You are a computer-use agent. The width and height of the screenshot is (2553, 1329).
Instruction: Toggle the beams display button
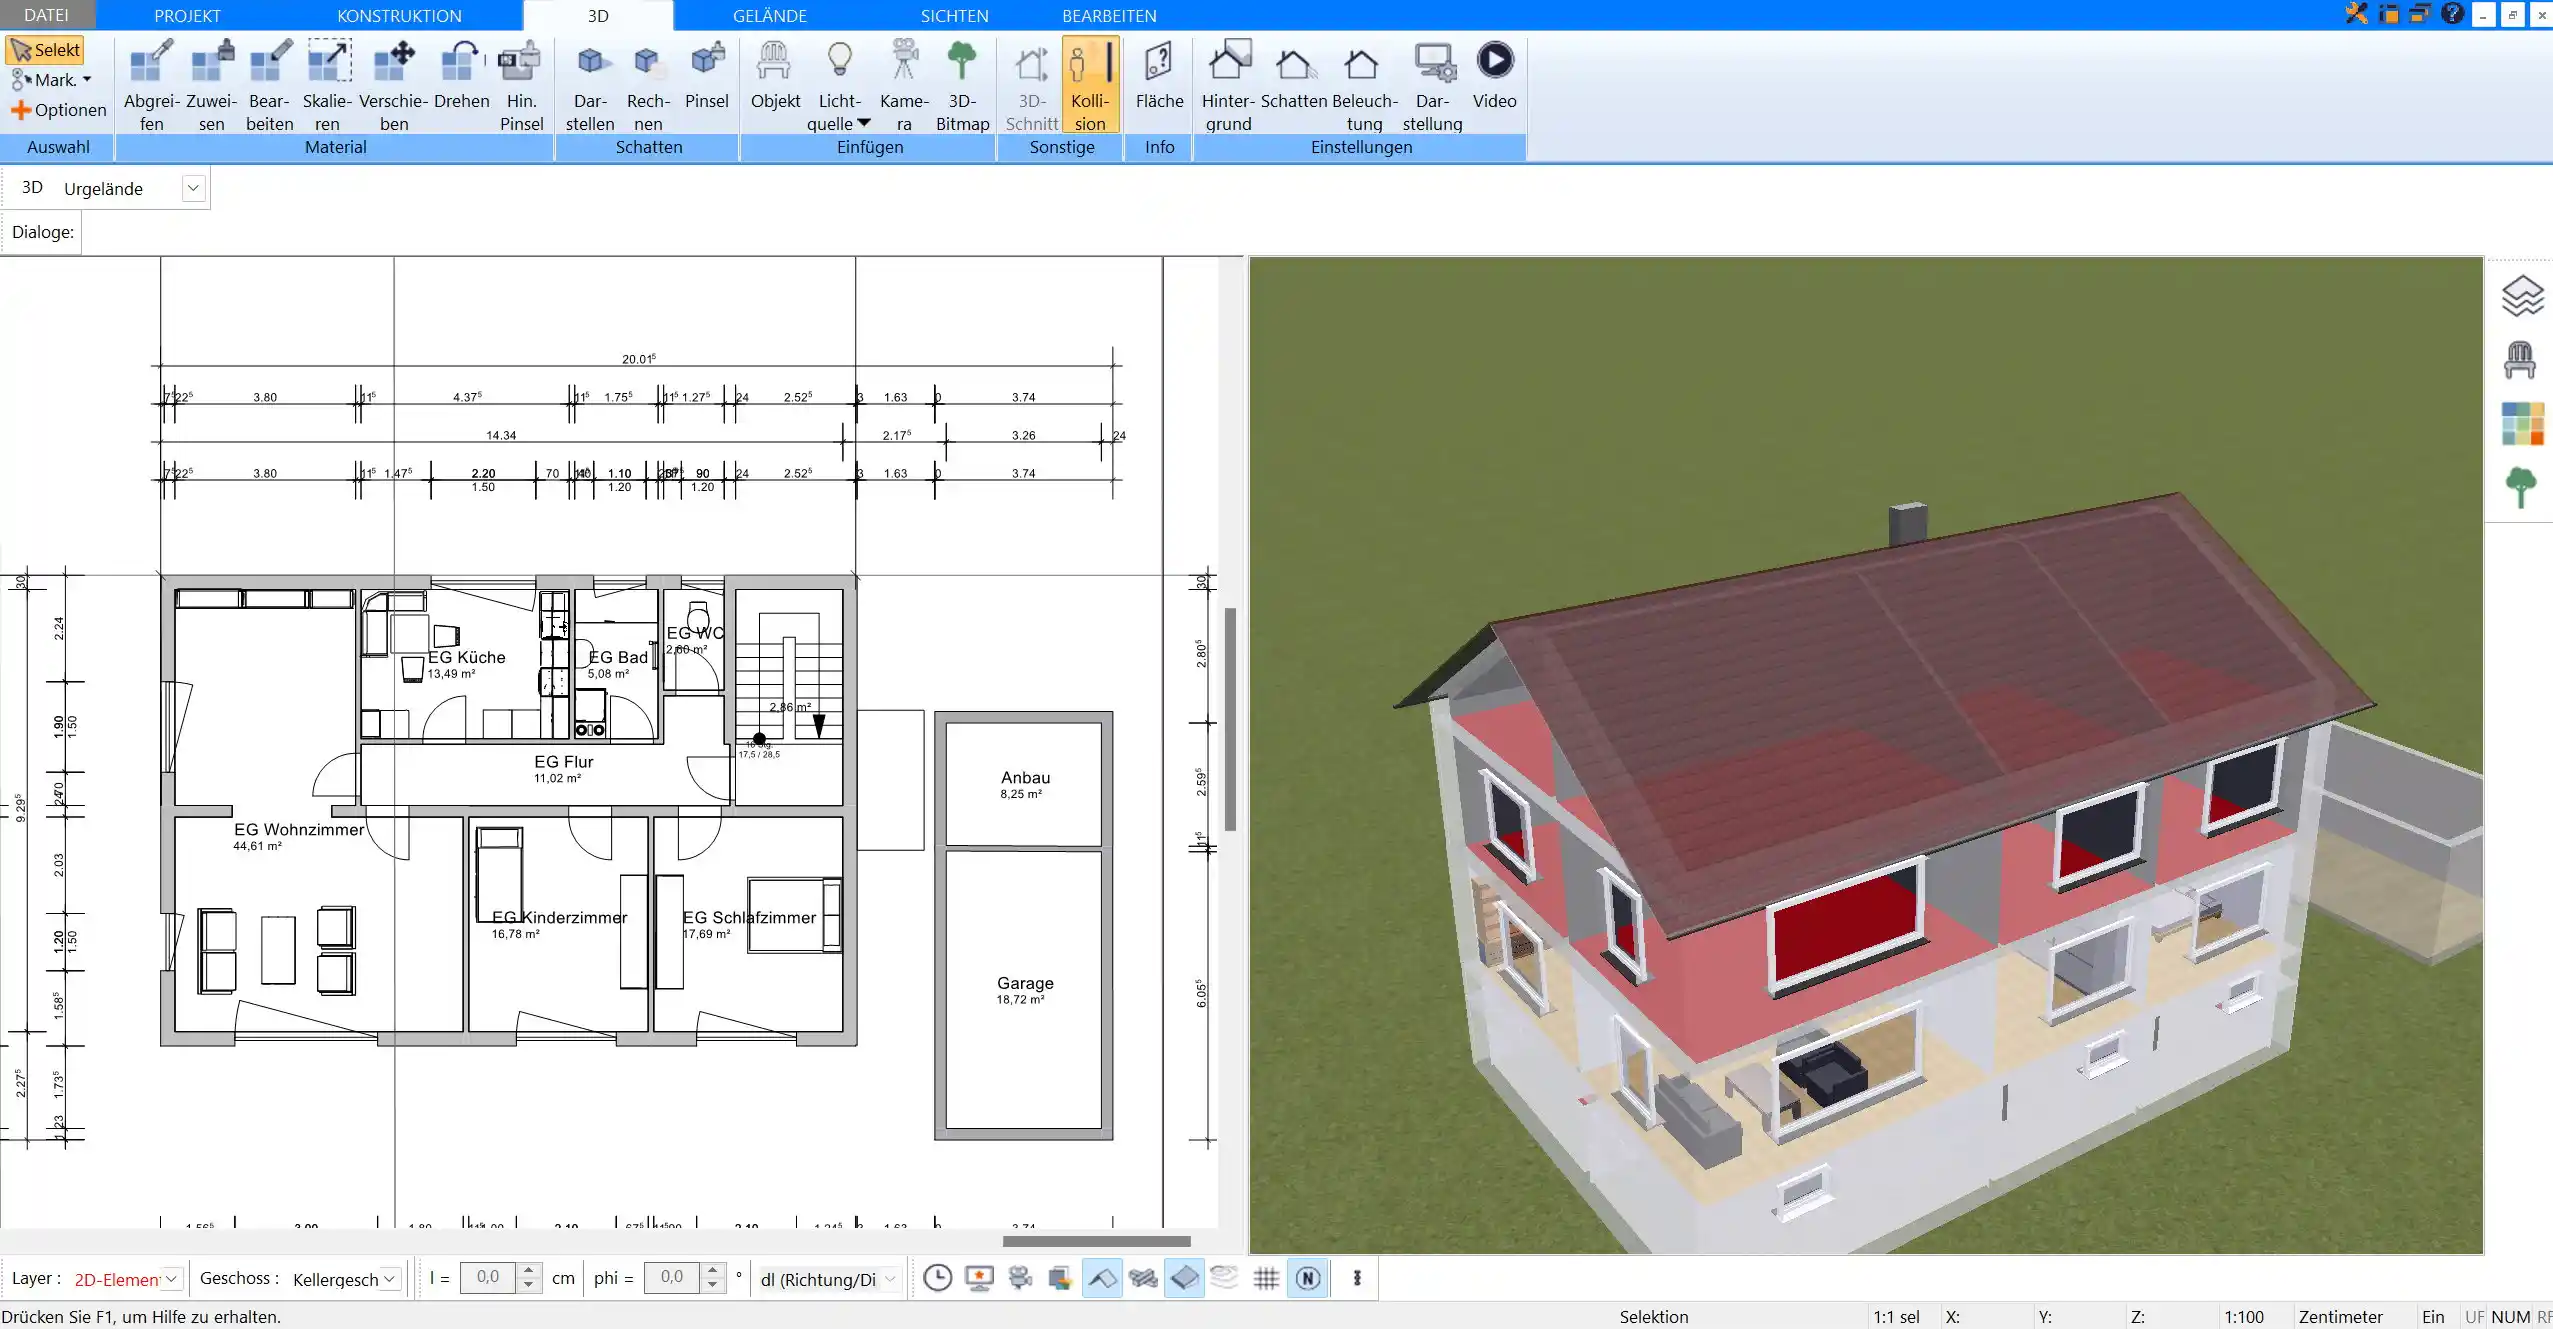click(1143, 1278)
